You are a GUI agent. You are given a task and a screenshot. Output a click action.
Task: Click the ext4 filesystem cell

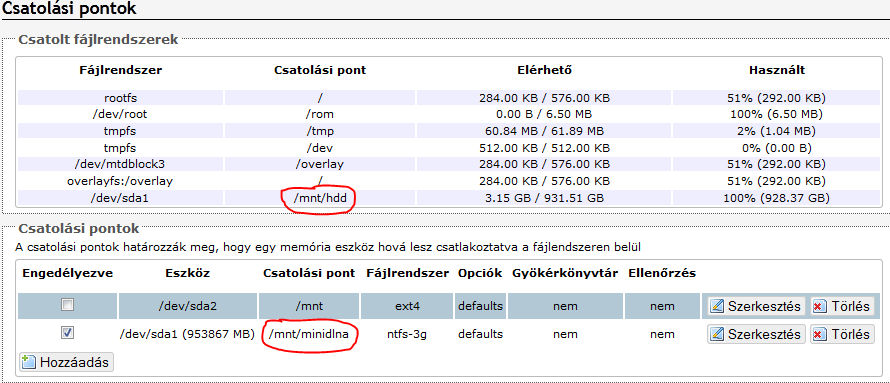point(407,306)
